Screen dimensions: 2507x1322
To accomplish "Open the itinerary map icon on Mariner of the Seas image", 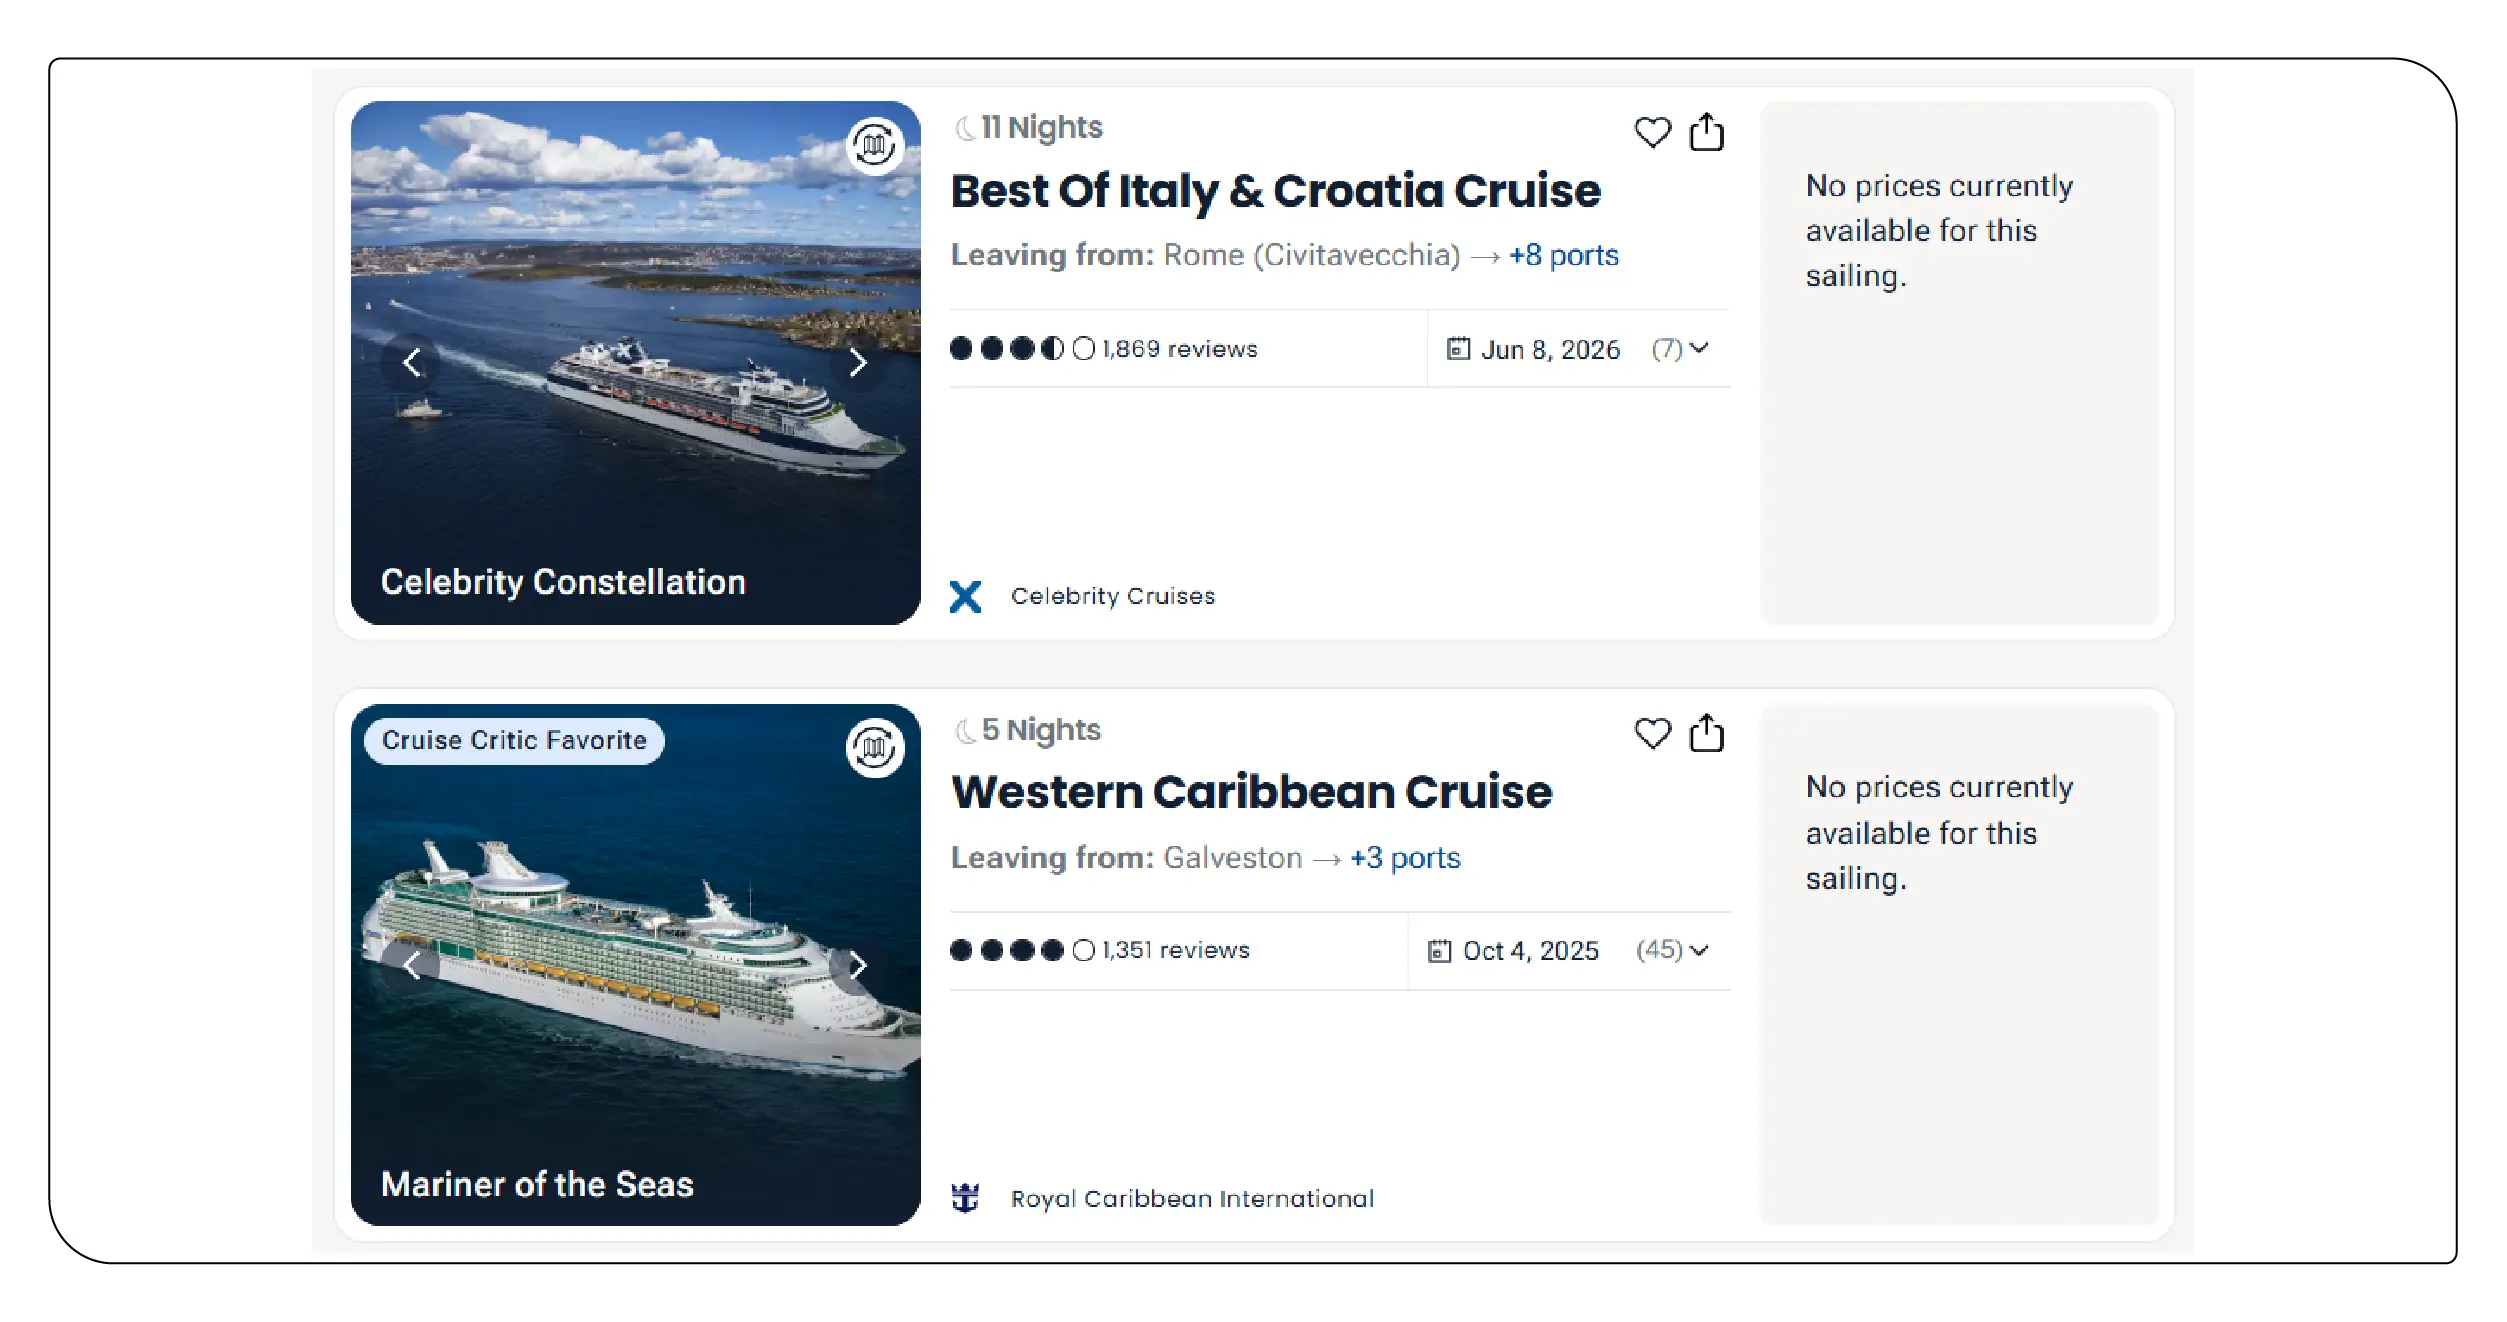I will coord(873,747).
